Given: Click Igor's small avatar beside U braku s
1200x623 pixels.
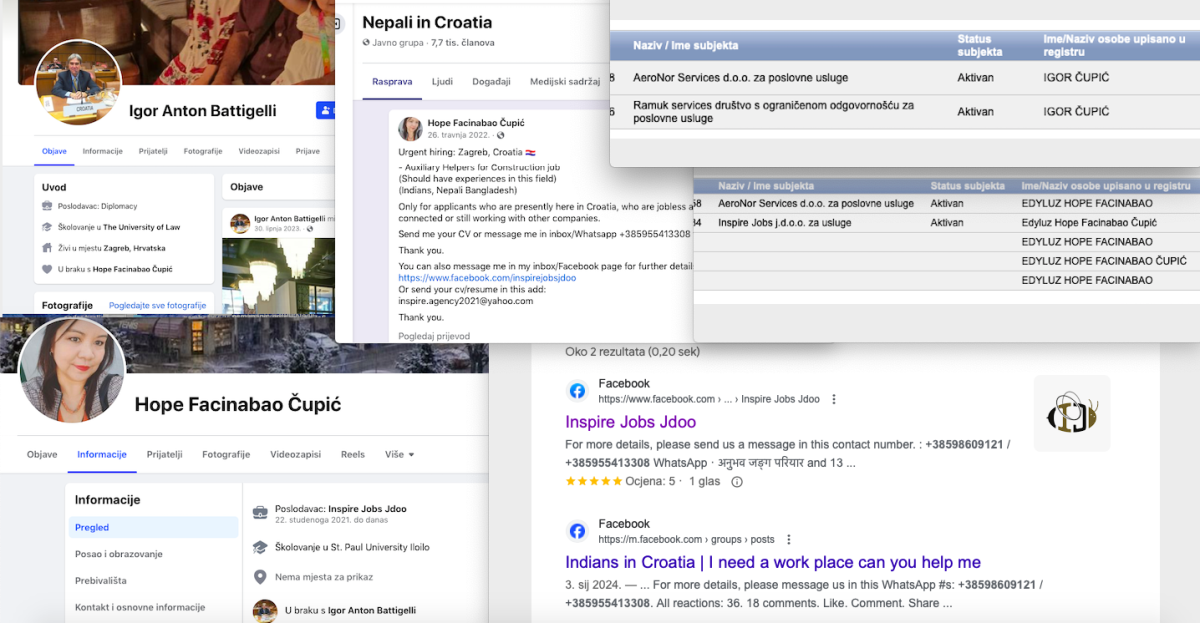Looking at the screenshot, I should pyautogui.click(x=265, y=610).
